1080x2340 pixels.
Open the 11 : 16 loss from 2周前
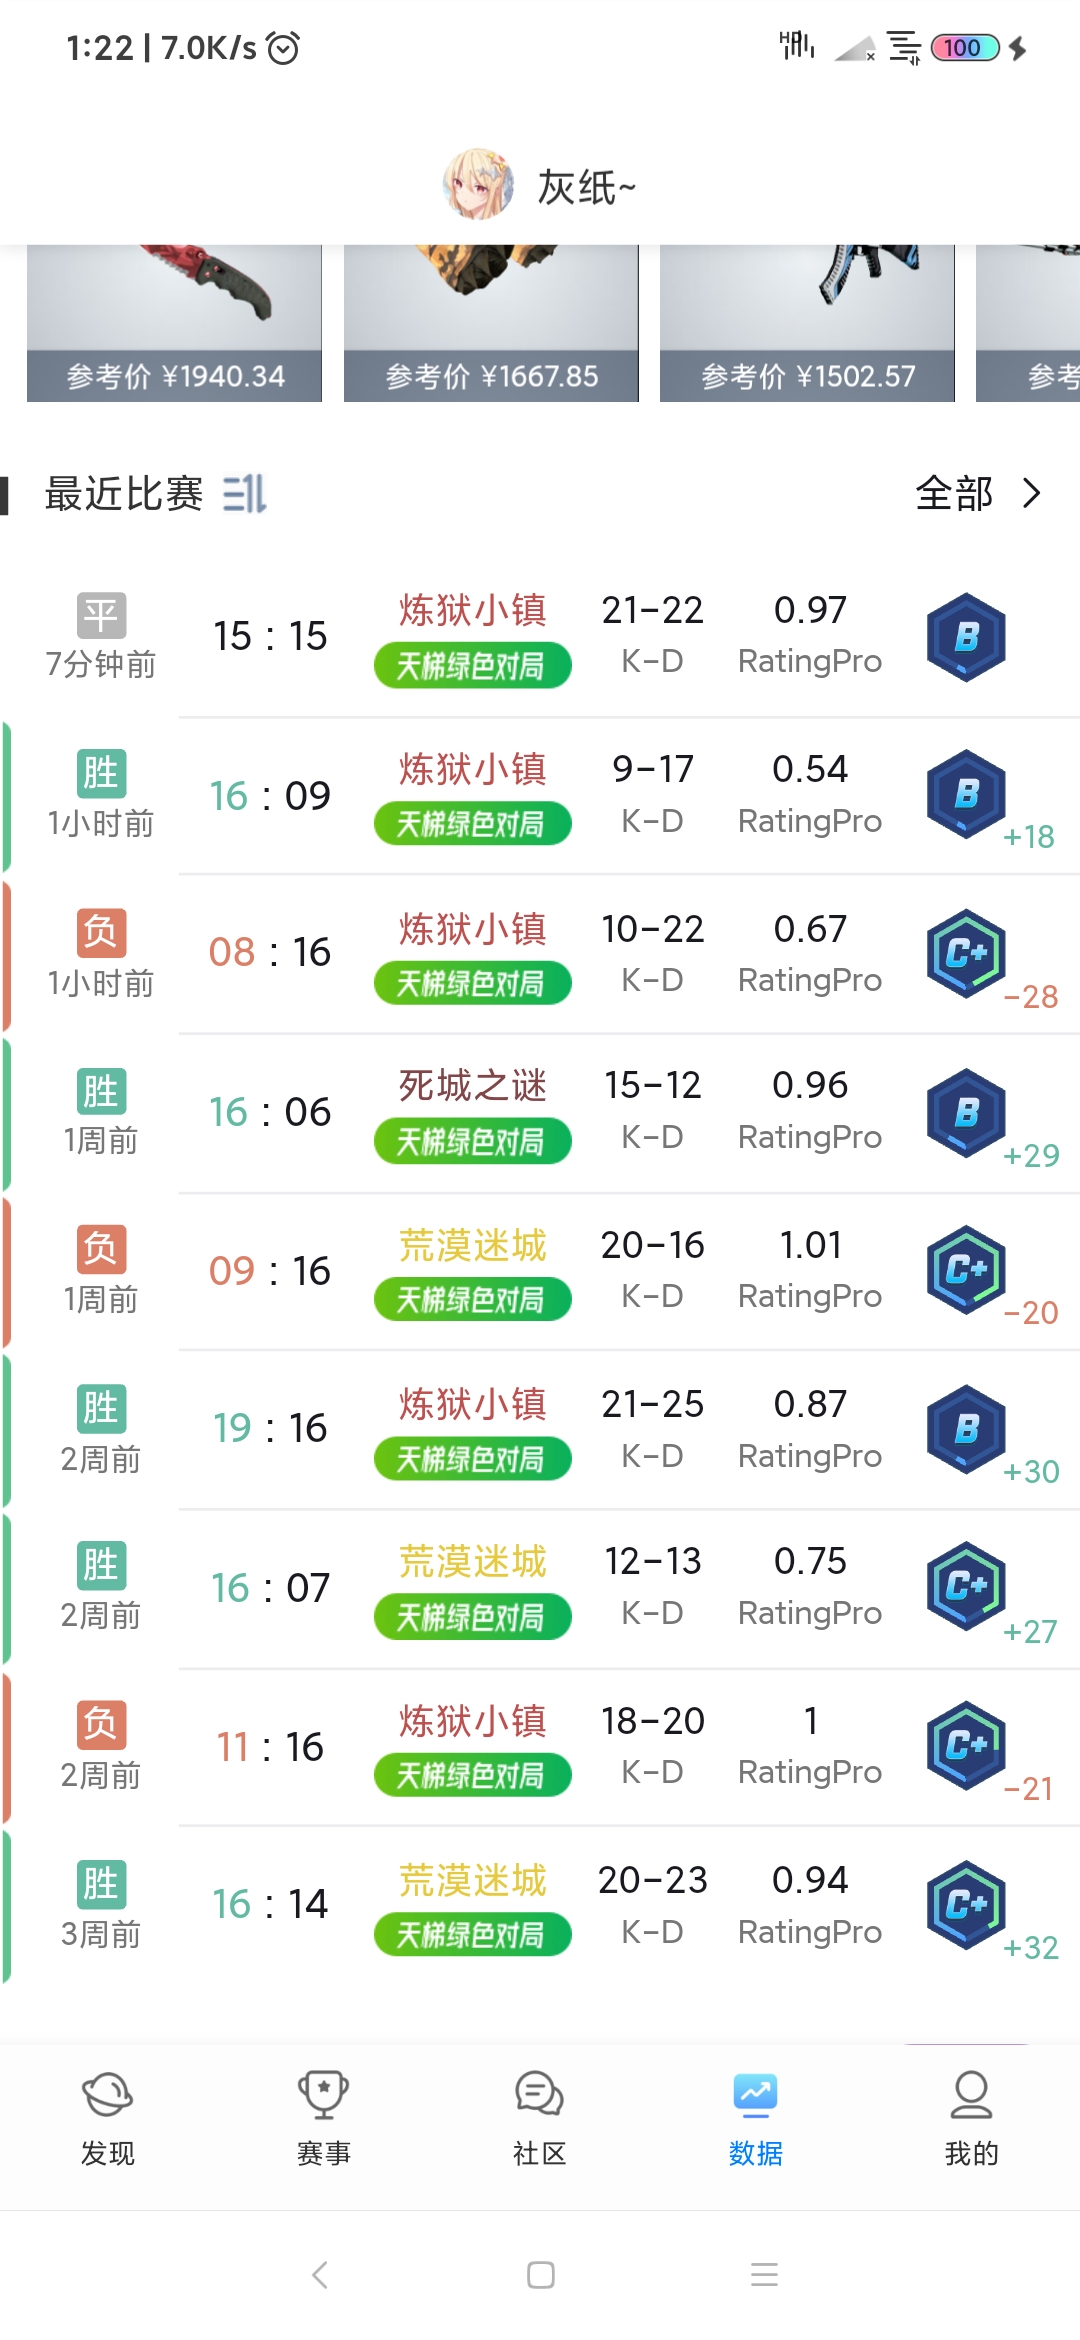(540, 1748)
